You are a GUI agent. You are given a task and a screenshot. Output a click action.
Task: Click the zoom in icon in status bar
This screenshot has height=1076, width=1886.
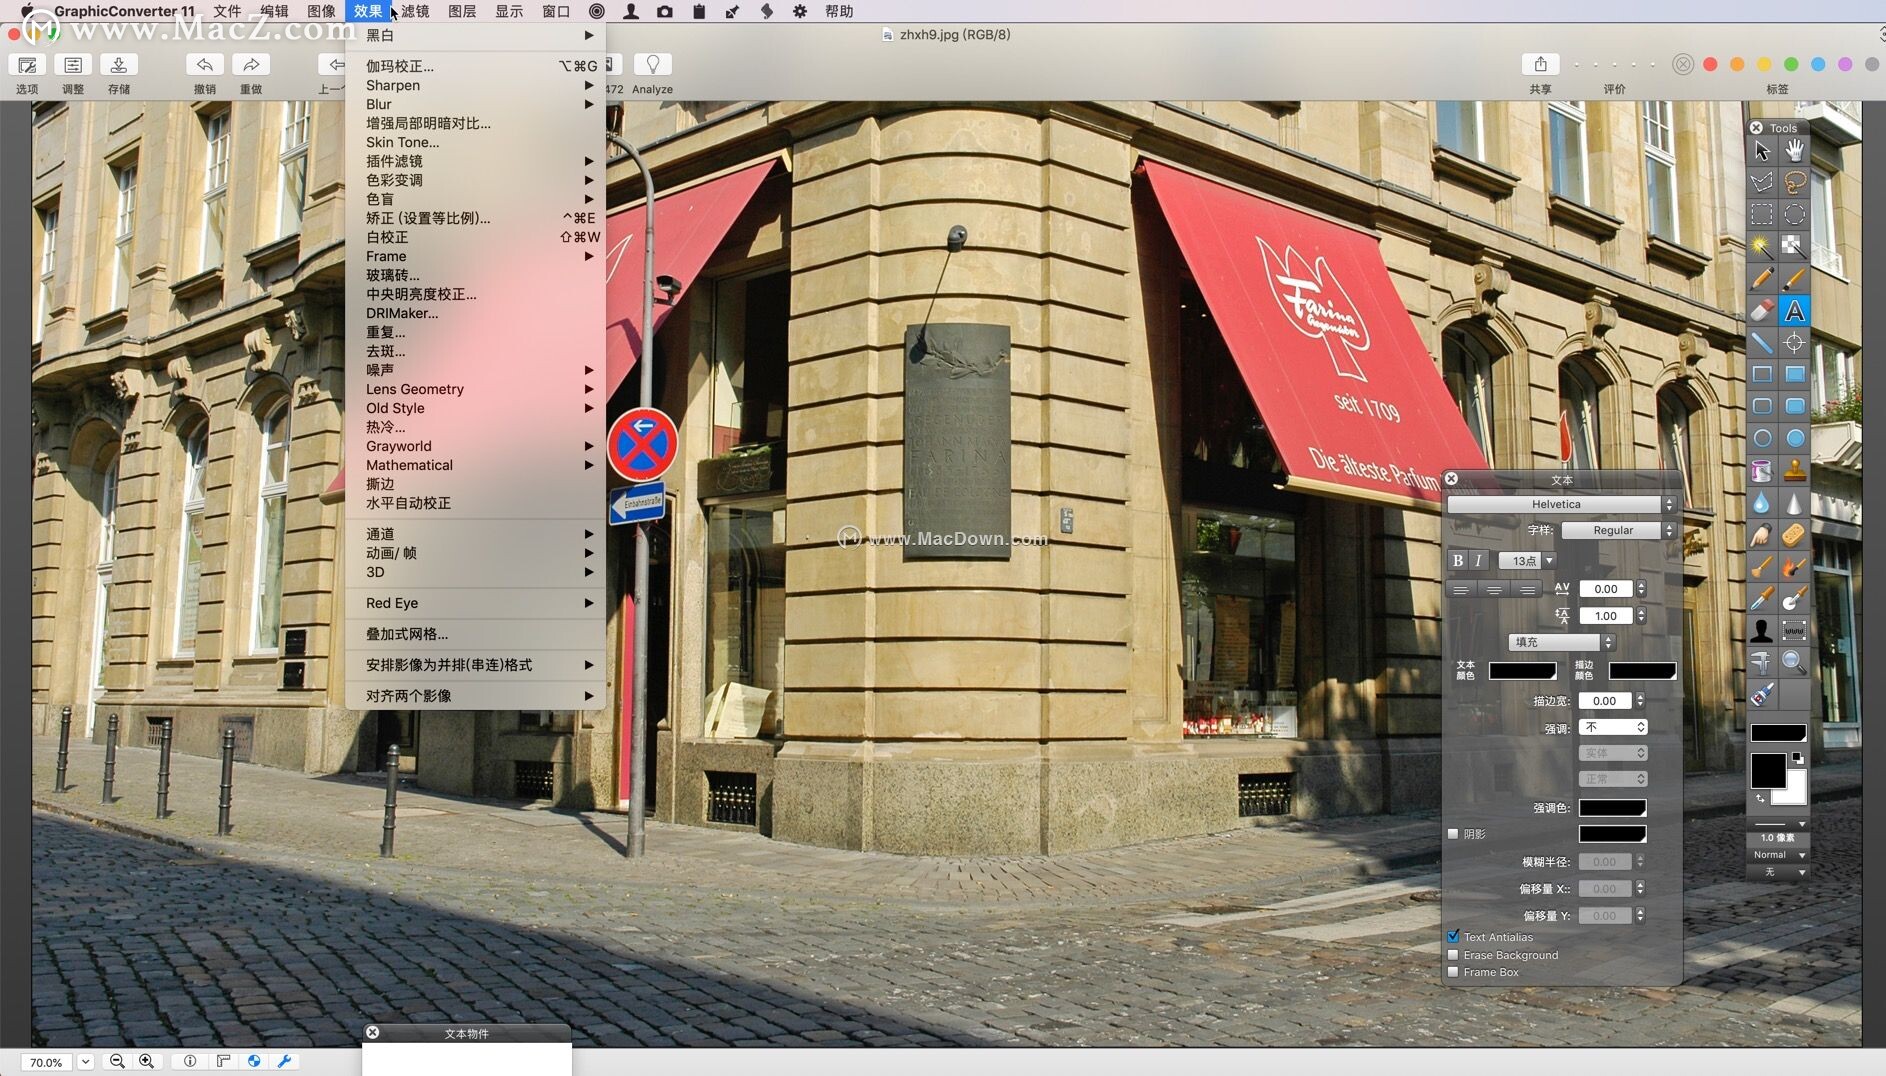(147, 1061)
